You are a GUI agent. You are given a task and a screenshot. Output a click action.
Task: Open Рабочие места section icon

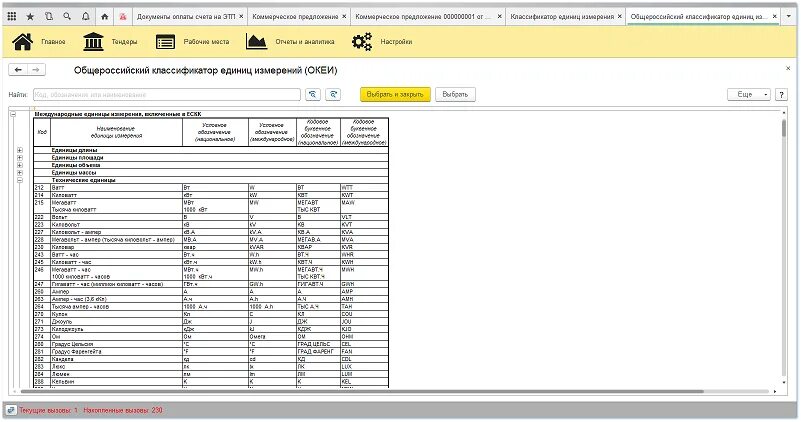[165, 41]
